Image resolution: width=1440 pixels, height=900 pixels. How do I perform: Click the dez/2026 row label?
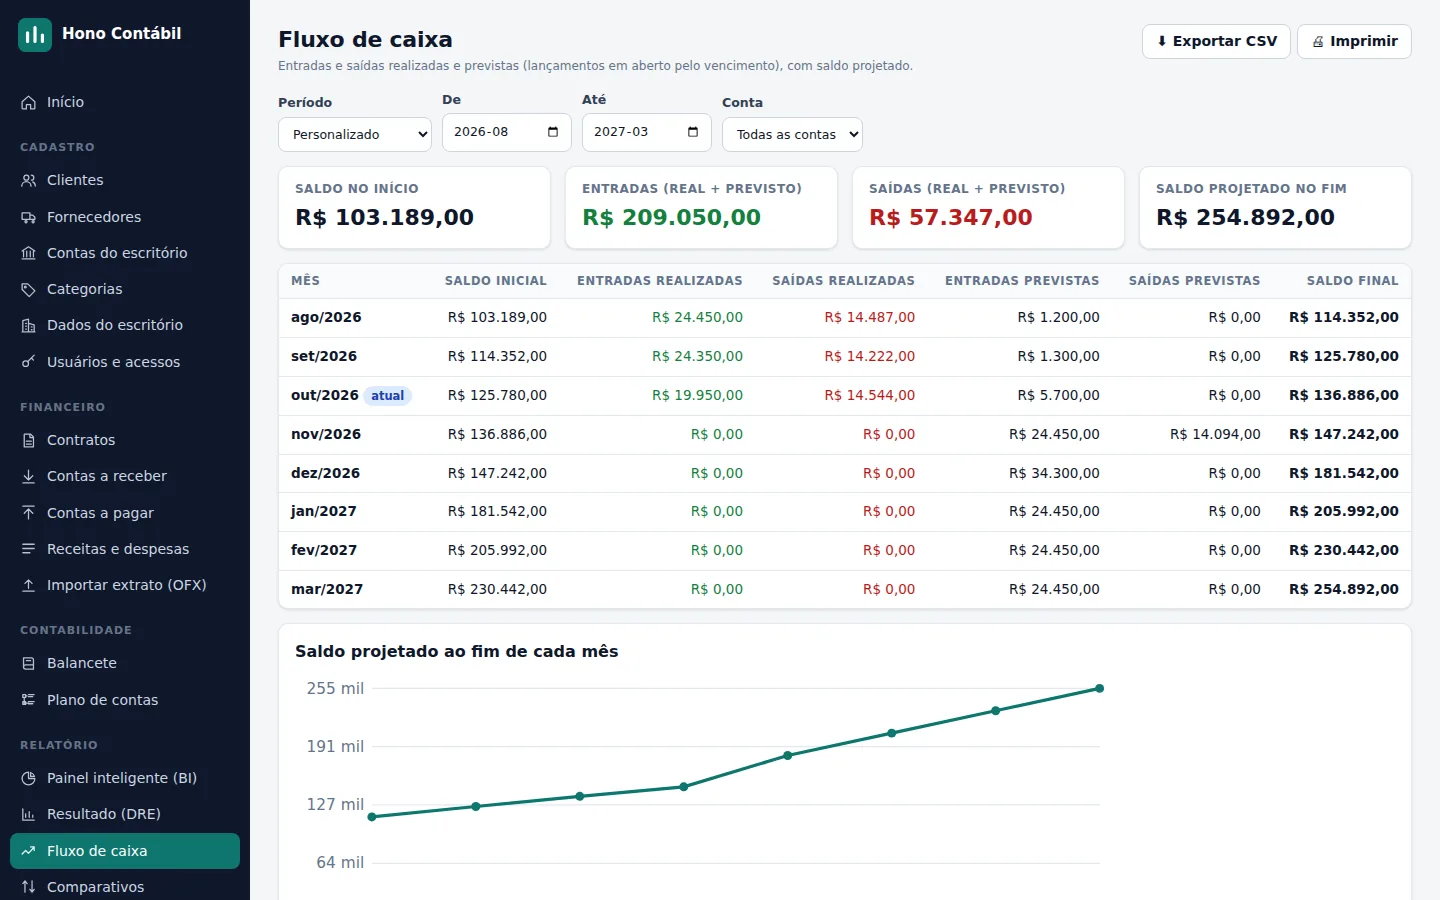(x=325, y=473)
